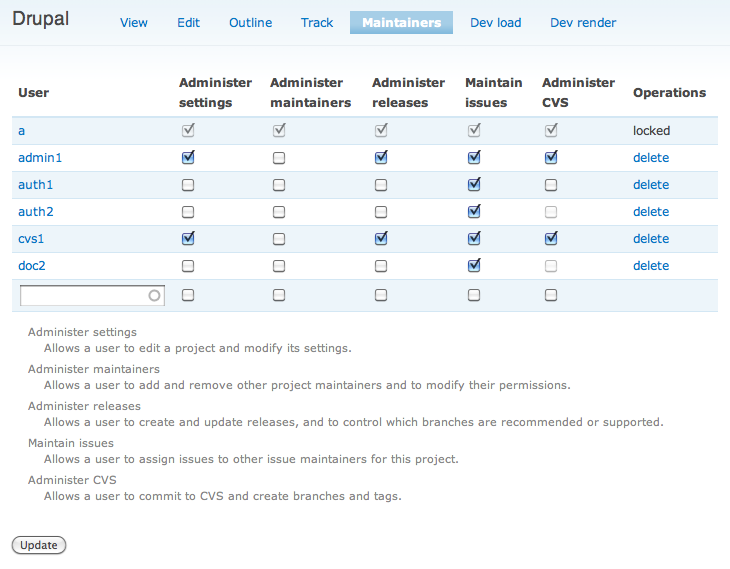Open cvs1 user link
The image size is (730, 569).
(31, 239)
